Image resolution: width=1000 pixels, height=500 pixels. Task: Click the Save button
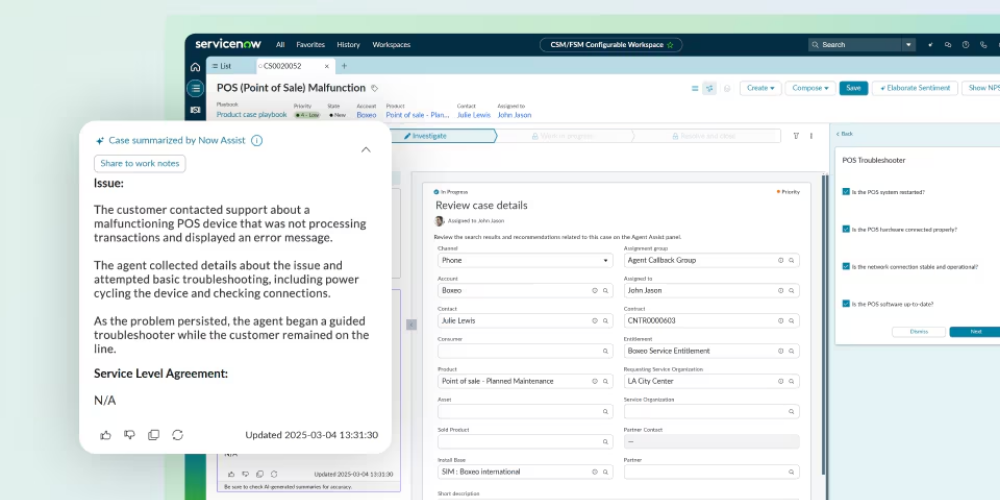853,88
